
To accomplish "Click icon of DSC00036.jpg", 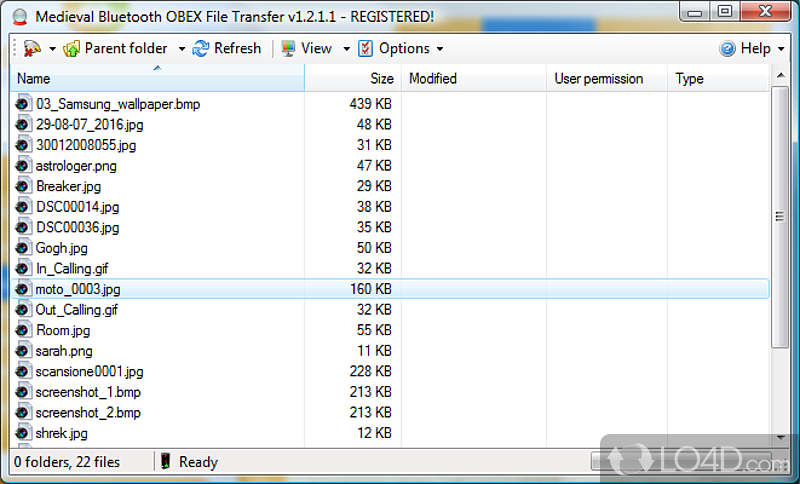I will tap(22, 227).
